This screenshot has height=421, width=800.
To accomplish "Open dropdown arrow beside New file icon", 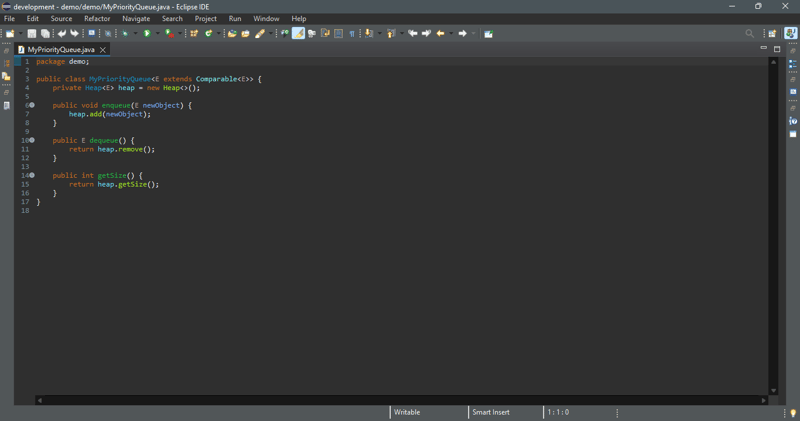I will click(19, 34).
